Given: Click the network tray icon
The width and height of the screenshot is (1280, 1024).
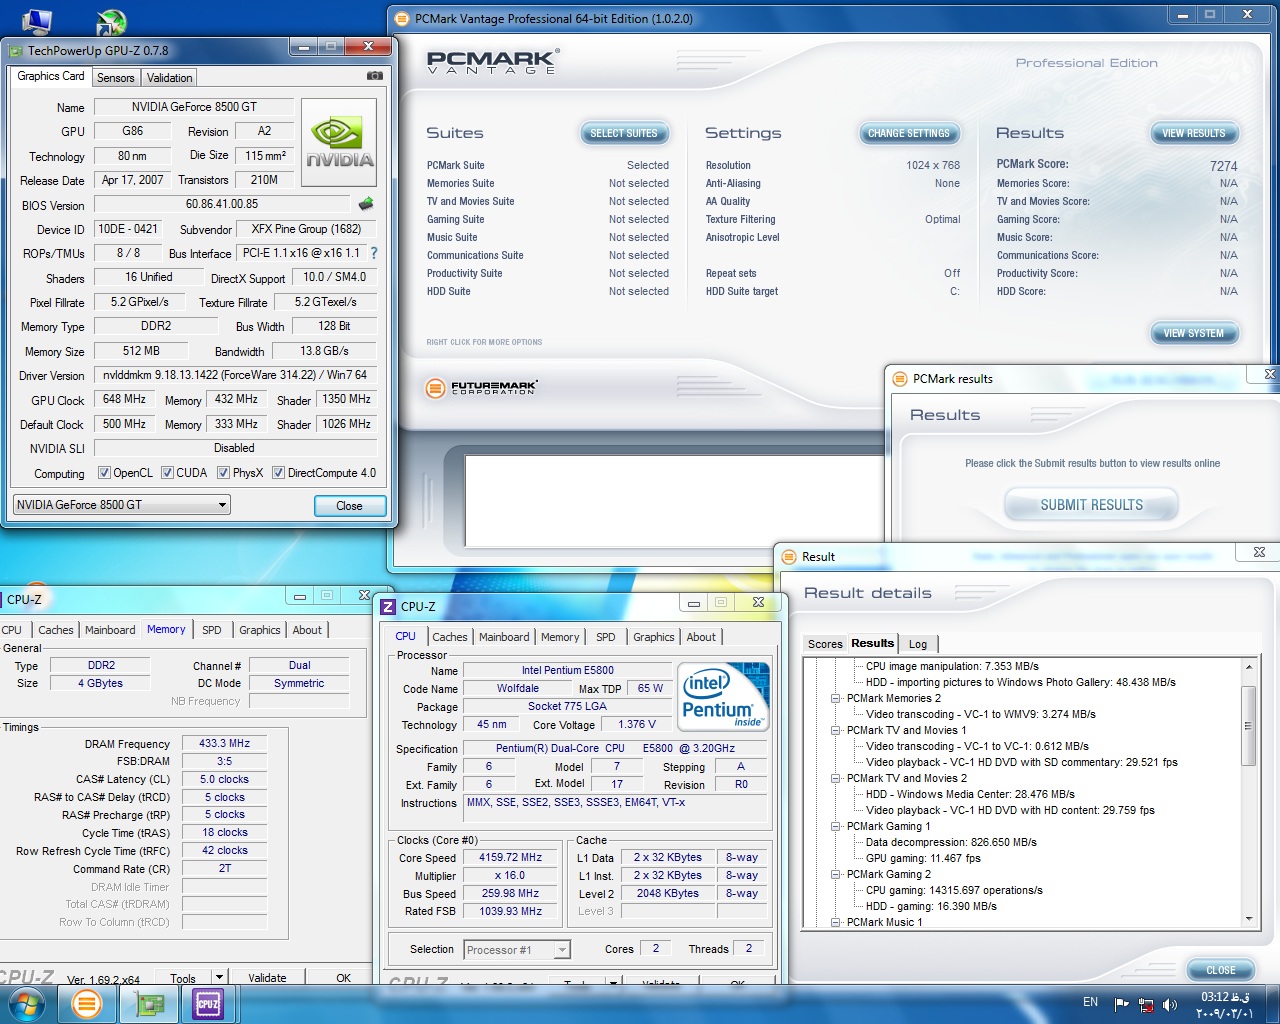Looking at the screenshot, I should pyautogui.click(x=1146, y=1004).
